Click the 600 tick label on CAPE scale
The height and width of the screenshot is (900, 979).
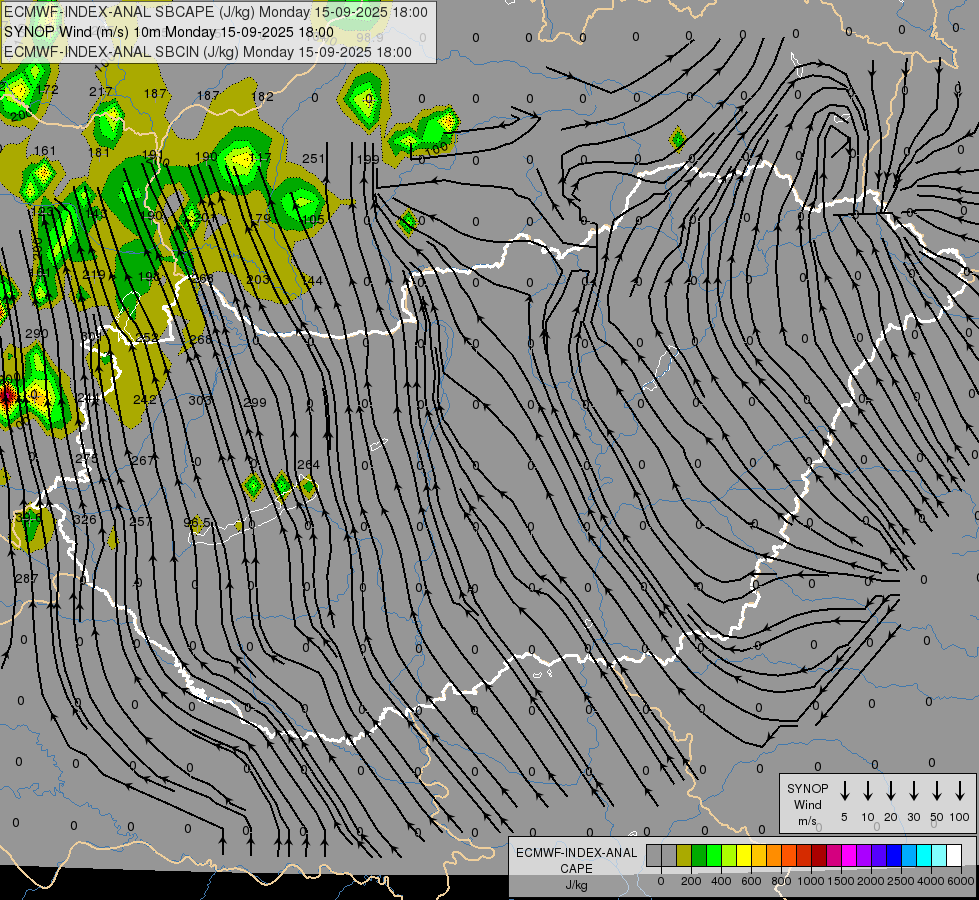click(751, 881)
